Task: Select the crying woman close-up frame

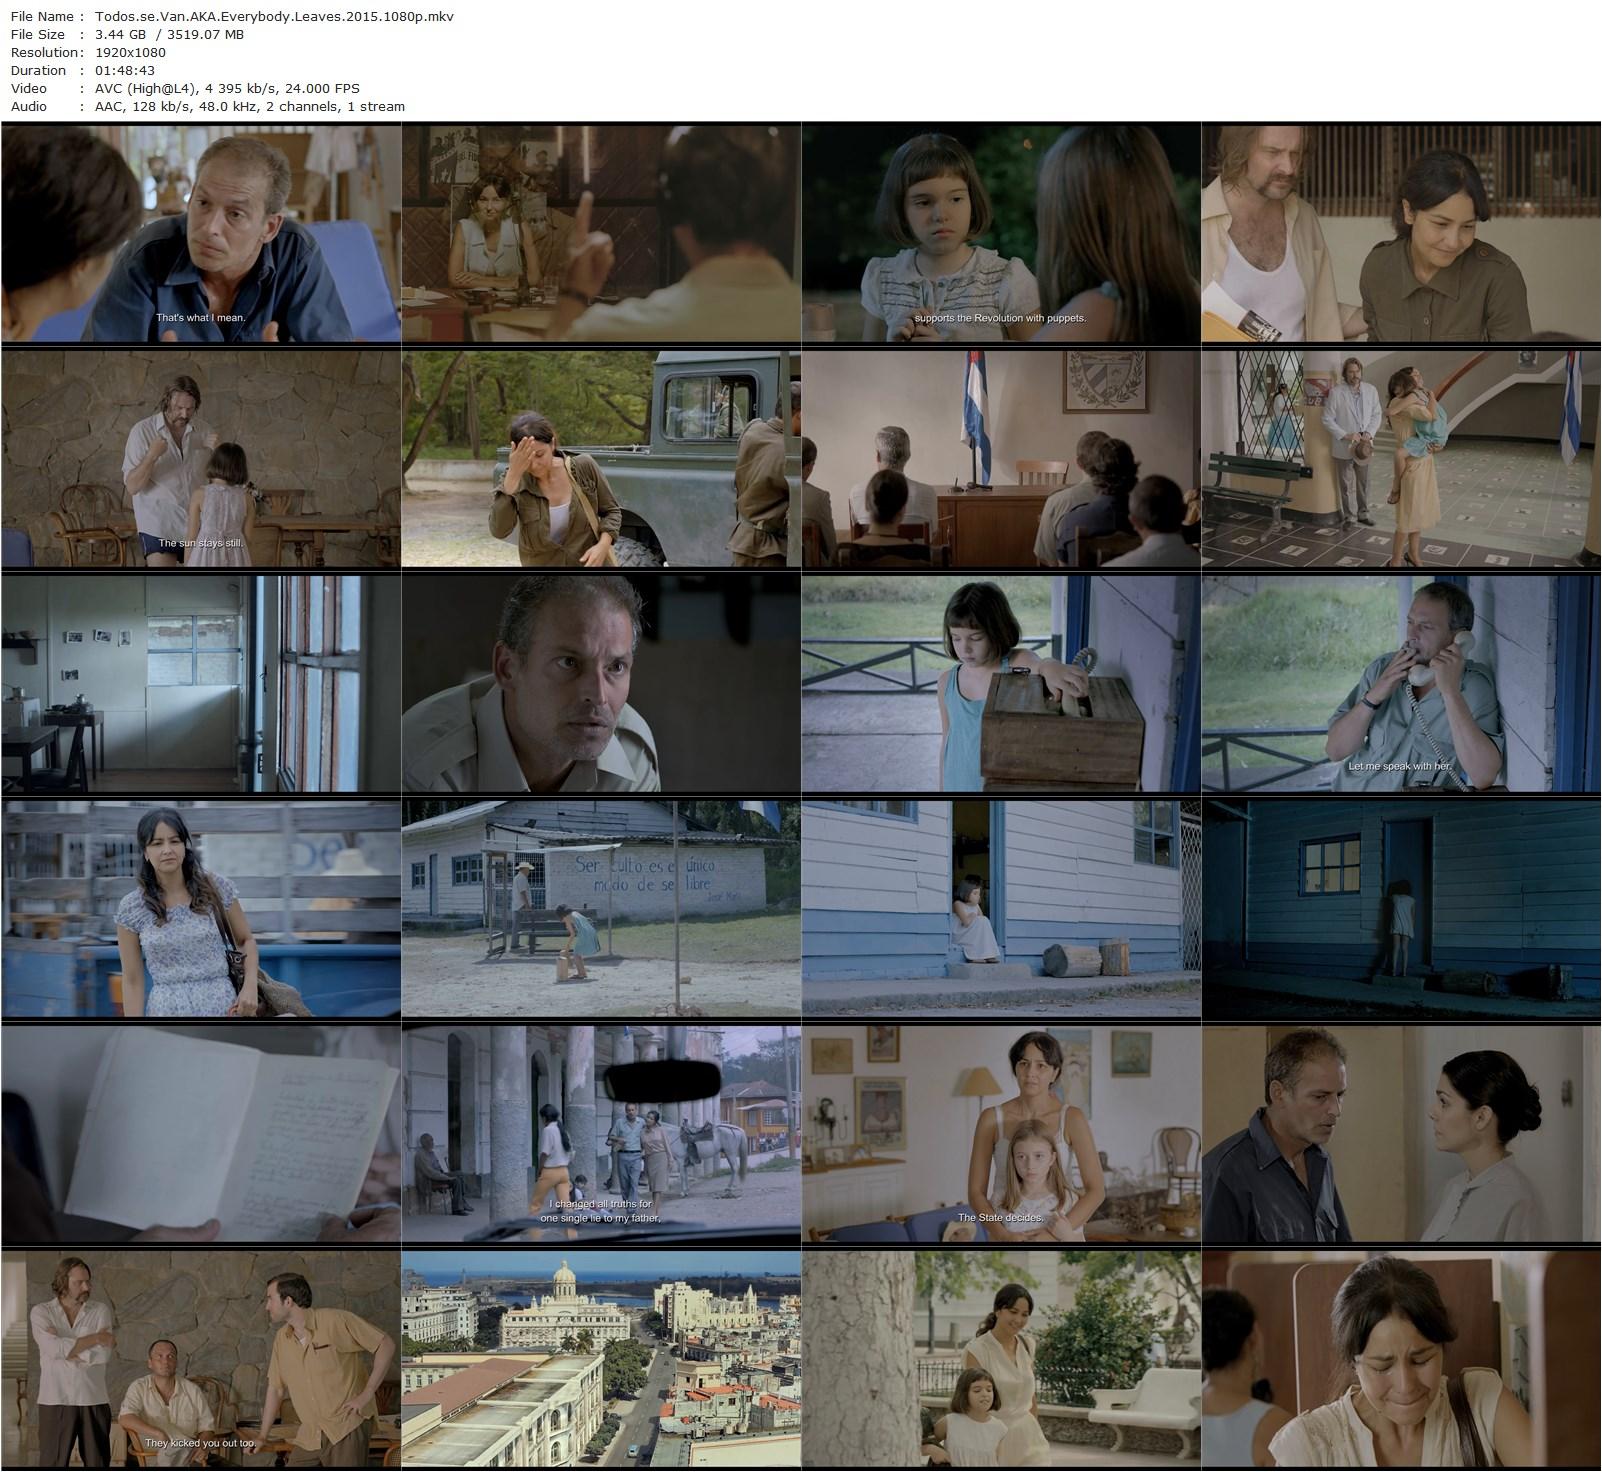Action: (x=1401, y=1359)
